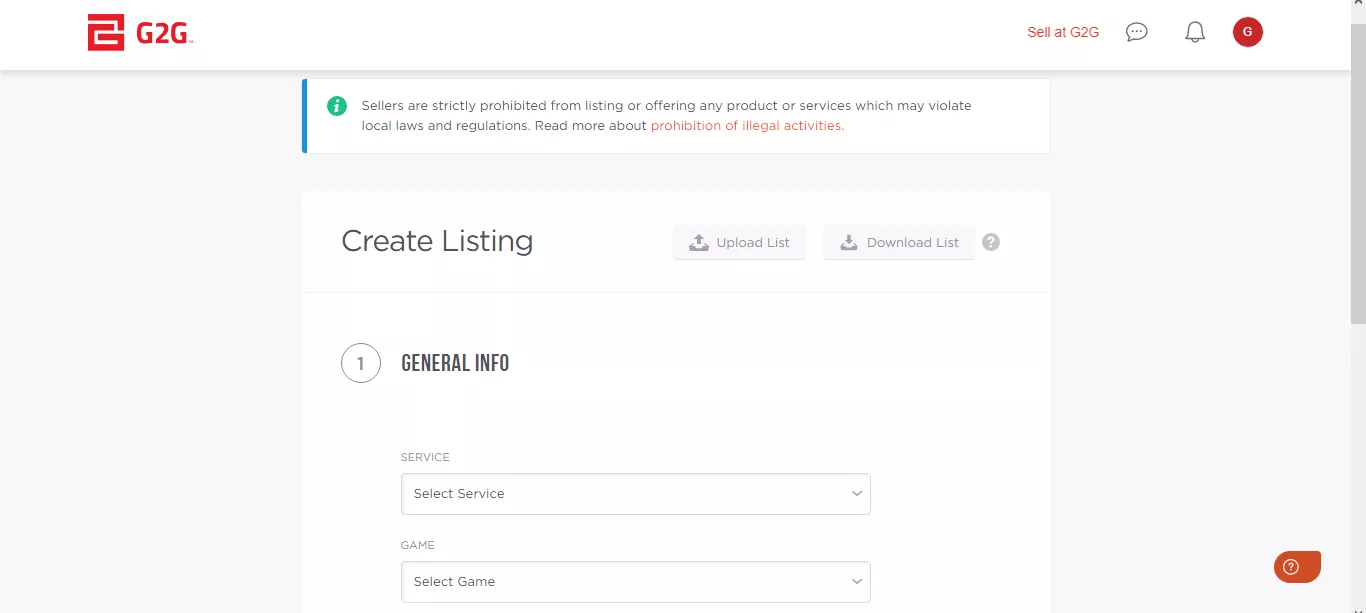Screen dimensions: 1366x613
Task: Go to Sell at G2G
Action: (x=1063, y=32)
